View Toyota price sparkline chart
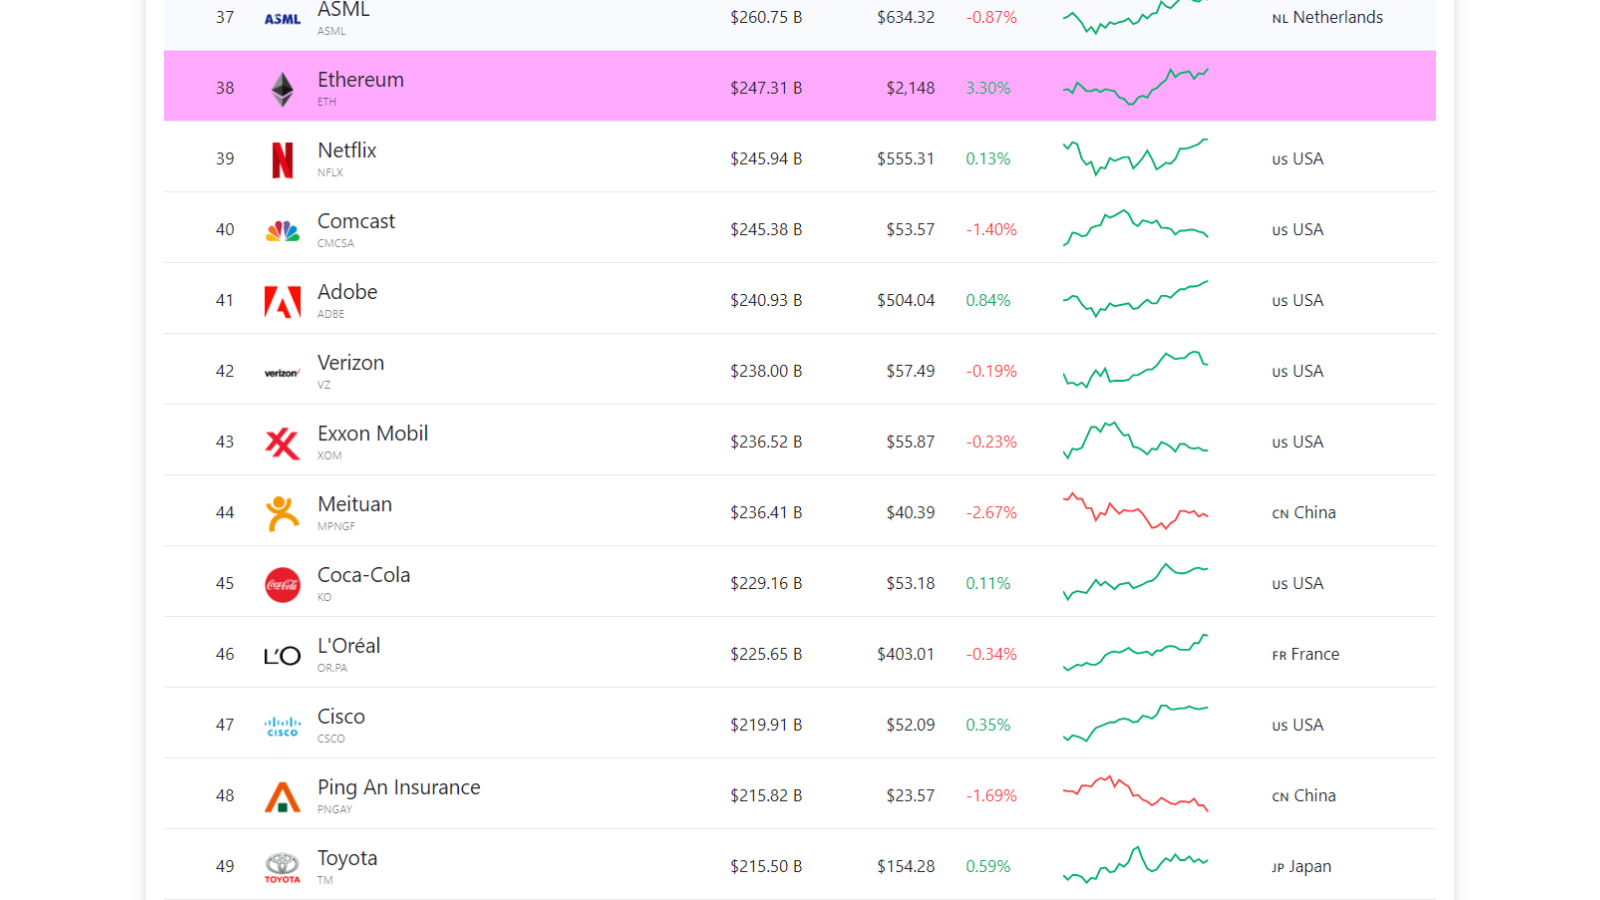Image resolution: width=1600 pixels, height=900 pixels. pyautogui.click(x=1135, y=865)
